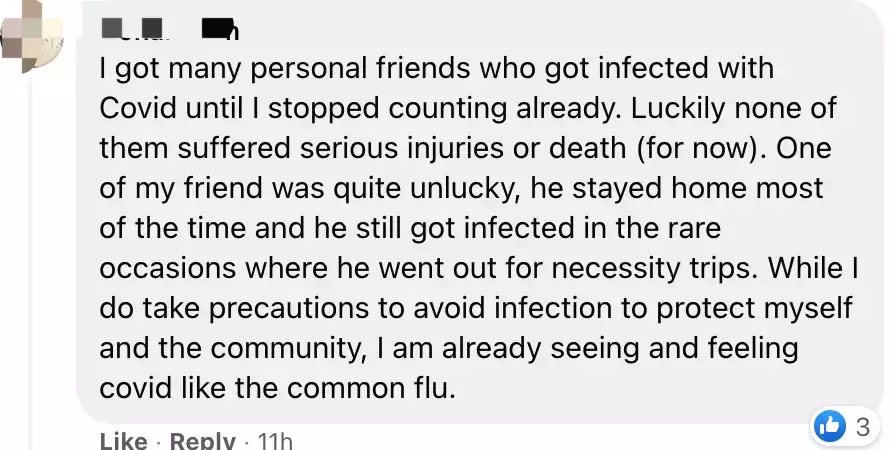
Task: Click the blue thumbs-up reaction icon
Action: click(x=831, y=427)
